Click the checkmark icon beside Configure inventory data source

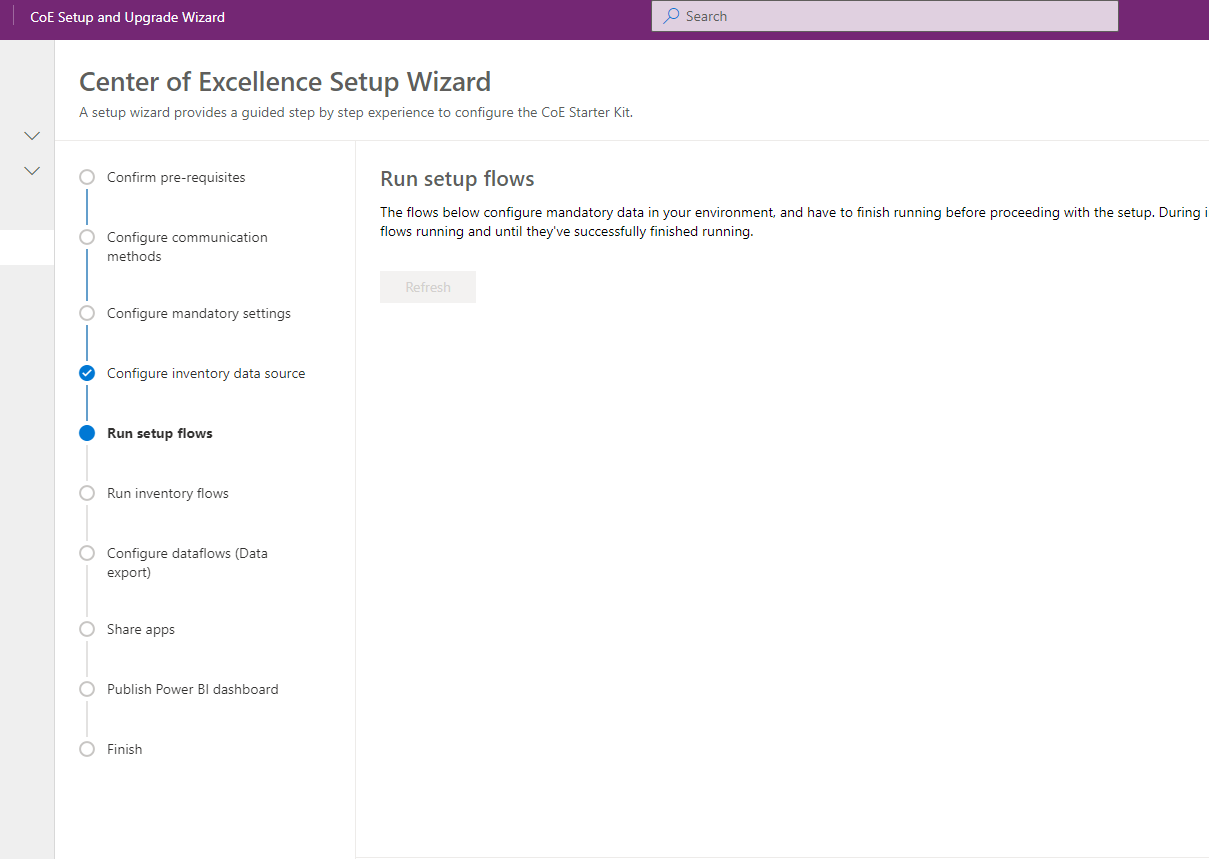click(87, 372)
